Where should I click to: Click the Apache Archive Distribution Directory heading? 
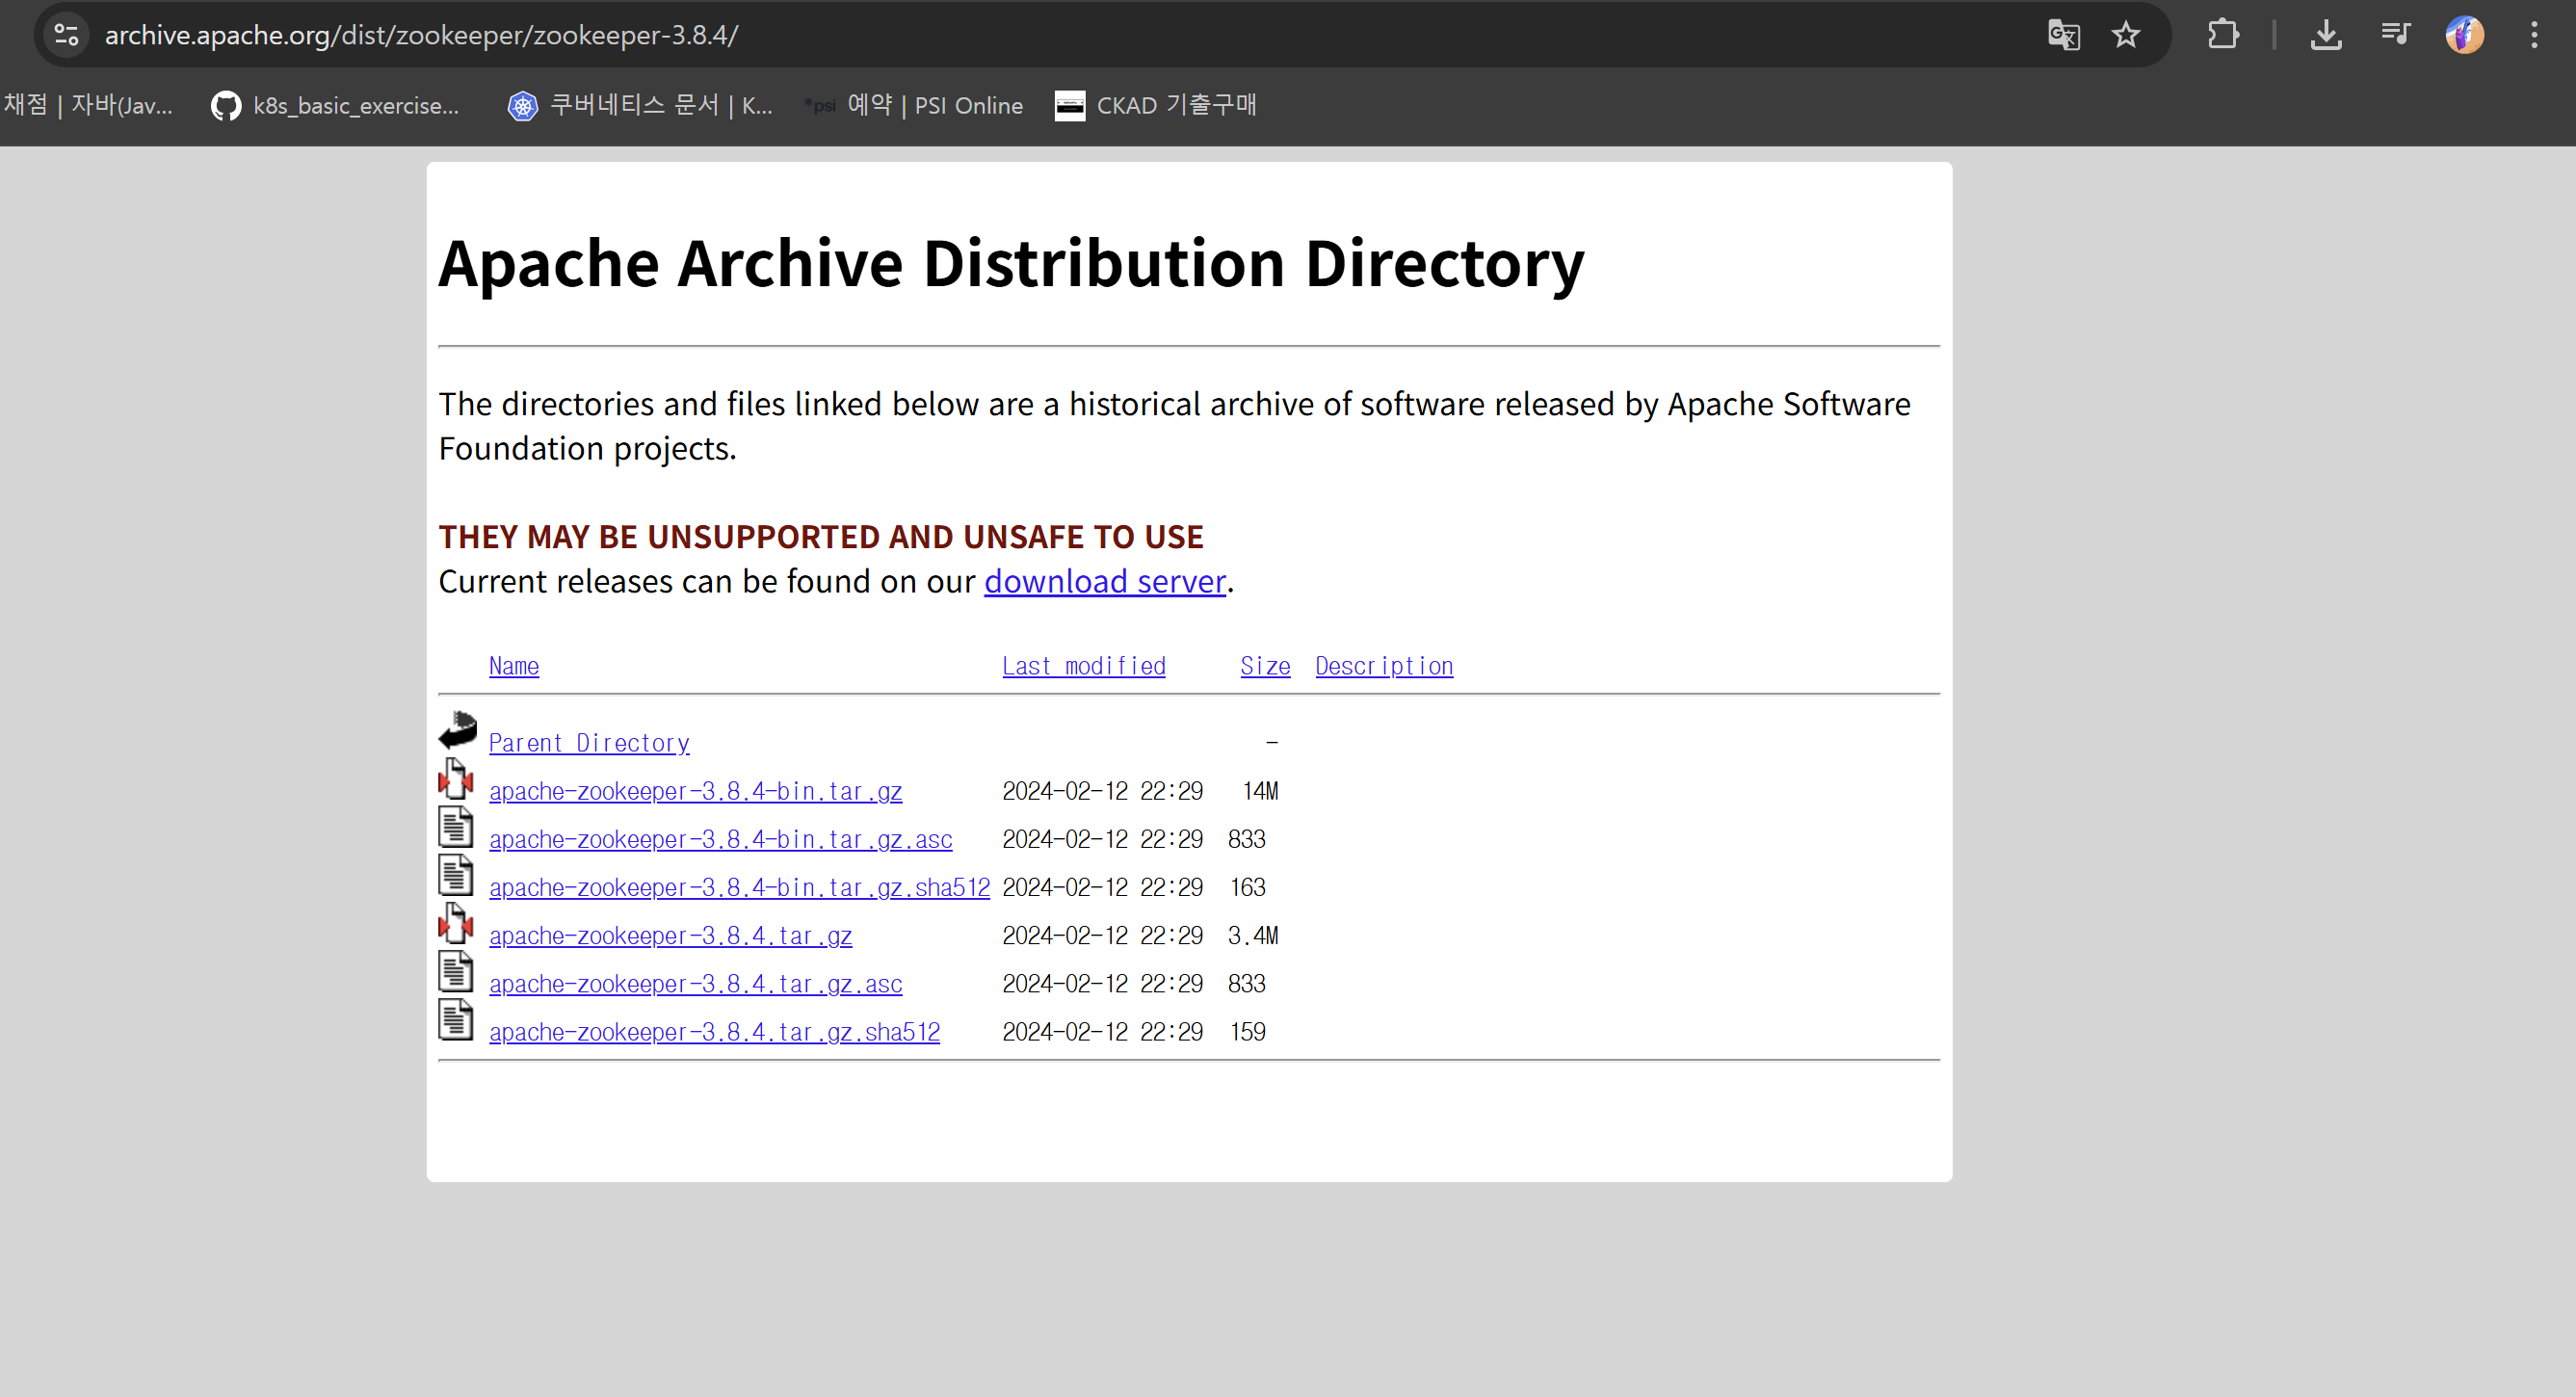tap(1011, 263)
